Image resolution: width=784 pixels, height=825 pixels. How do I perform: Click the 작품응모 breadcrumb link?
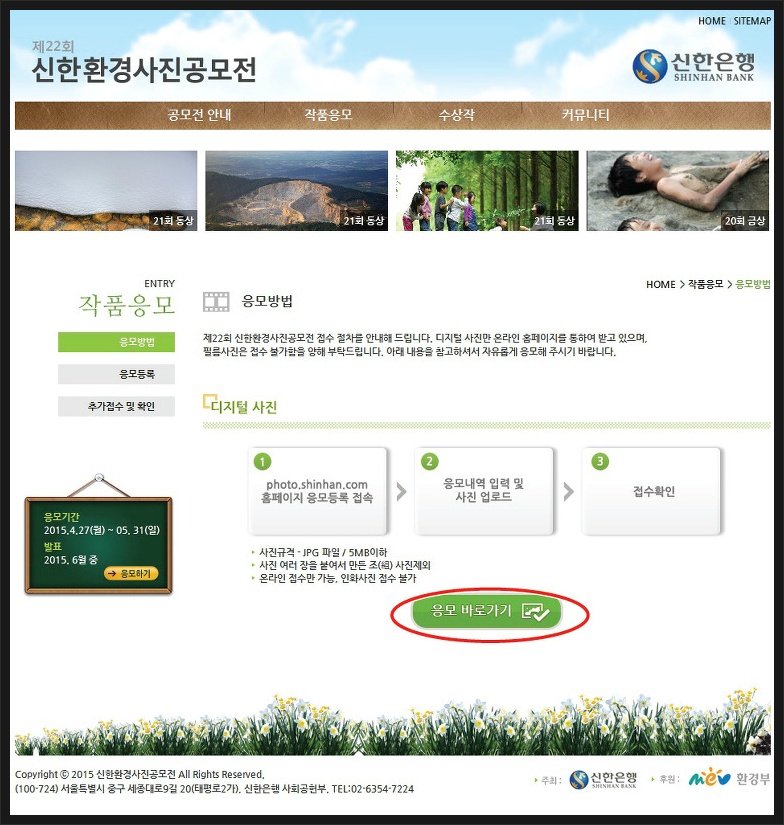[706, 284]
